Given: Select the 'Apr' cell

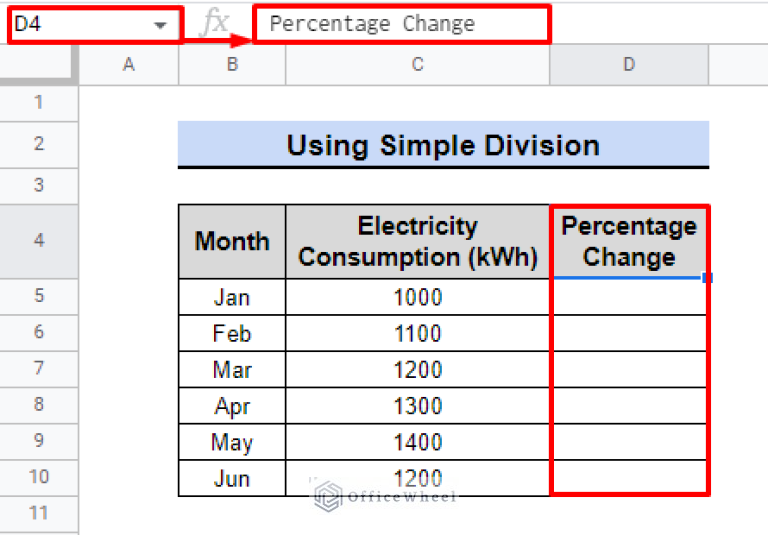Looking at the screenshot, I should pyautogui.click(x=232, y=406).
